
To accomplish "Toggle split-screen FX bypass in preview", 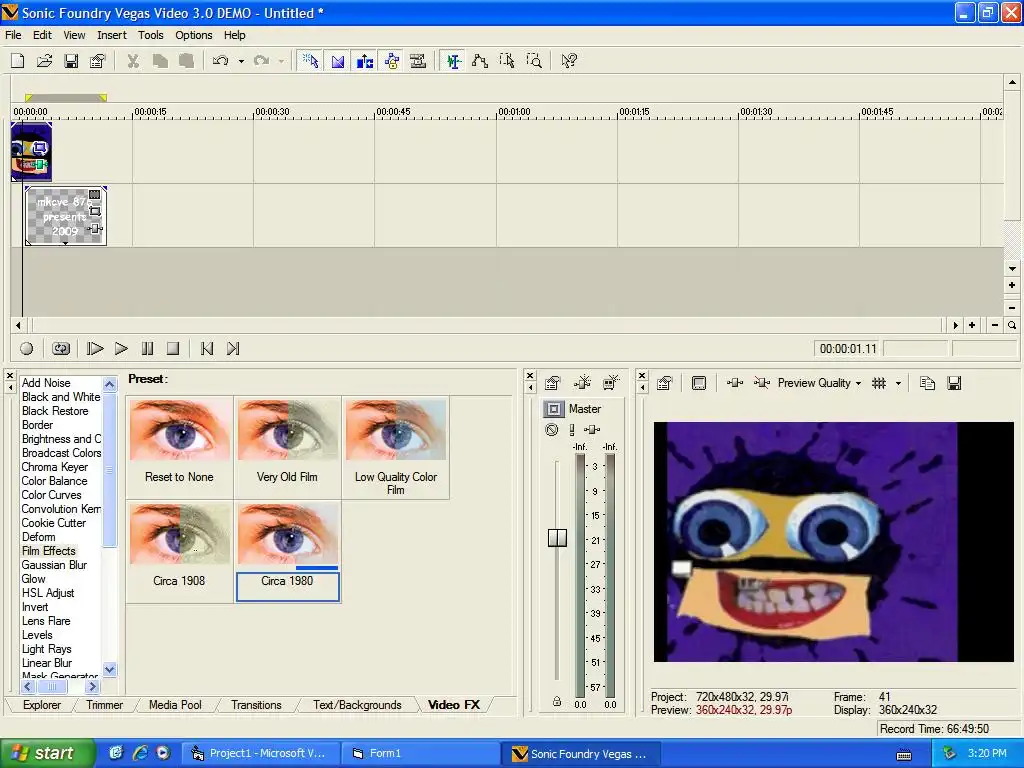I will click(761, 383).
